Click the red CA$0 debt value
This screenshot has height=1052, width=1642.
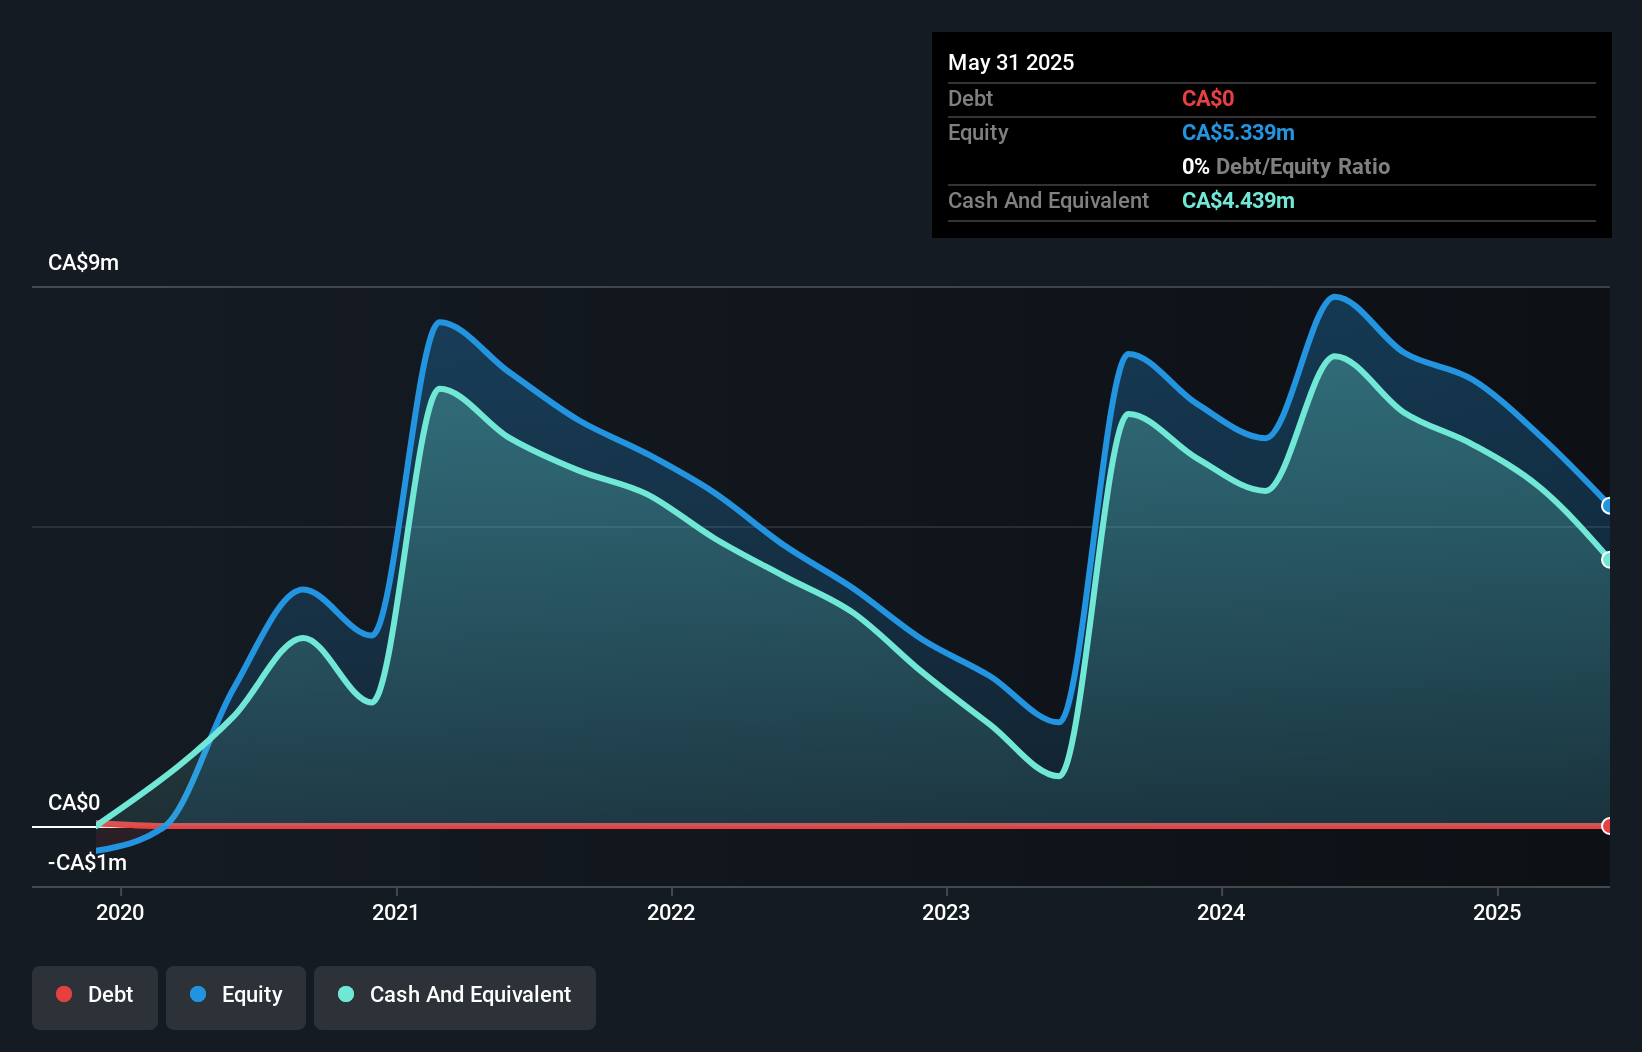point(1208,99)
